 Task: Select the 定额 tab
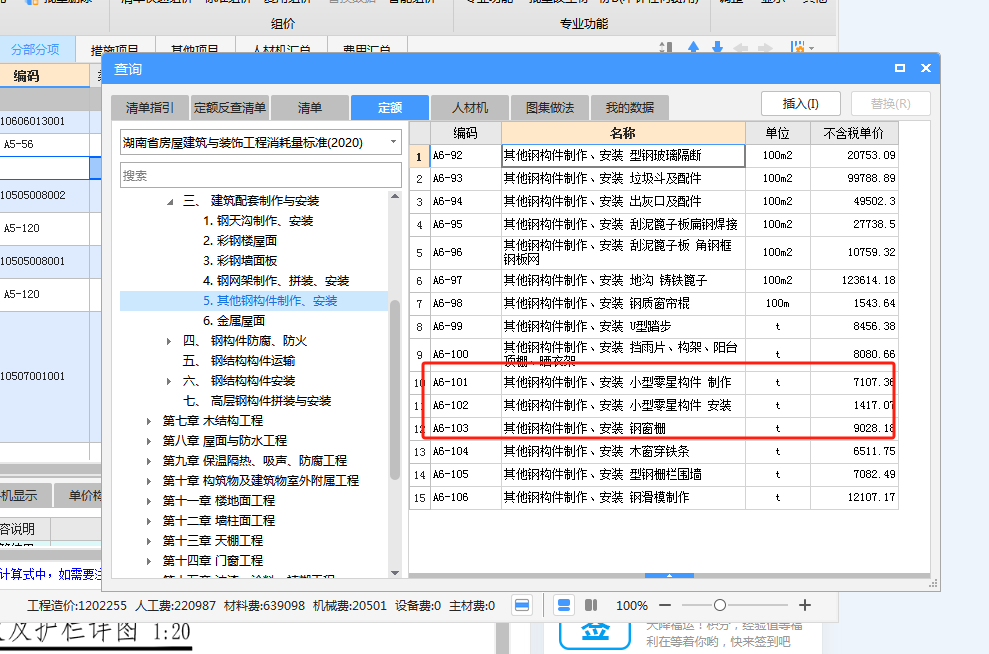(x=390, y=108)
